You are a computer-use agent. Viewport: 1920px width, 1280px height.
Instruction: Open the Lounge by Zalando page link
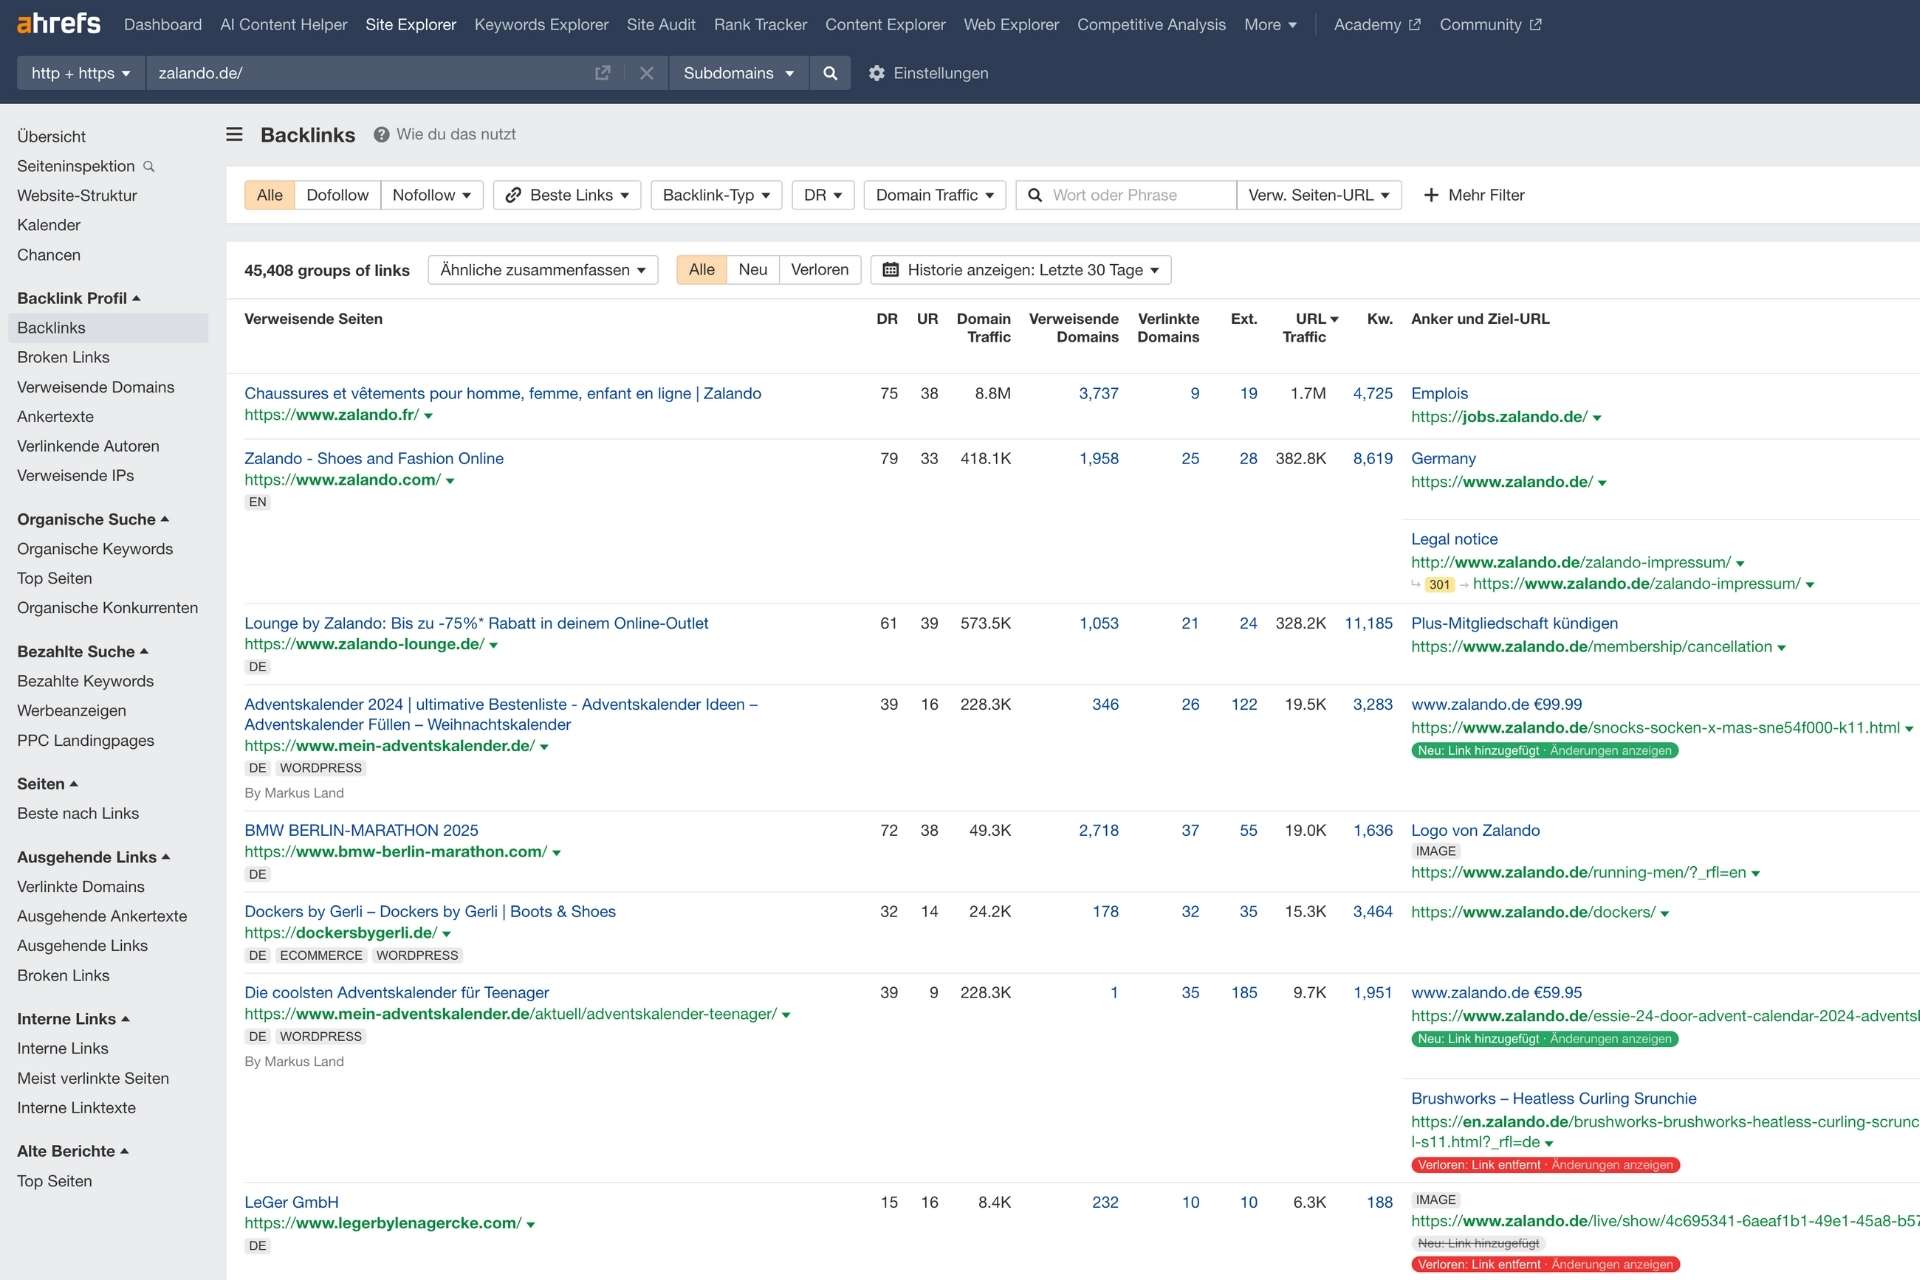(476, 623)
